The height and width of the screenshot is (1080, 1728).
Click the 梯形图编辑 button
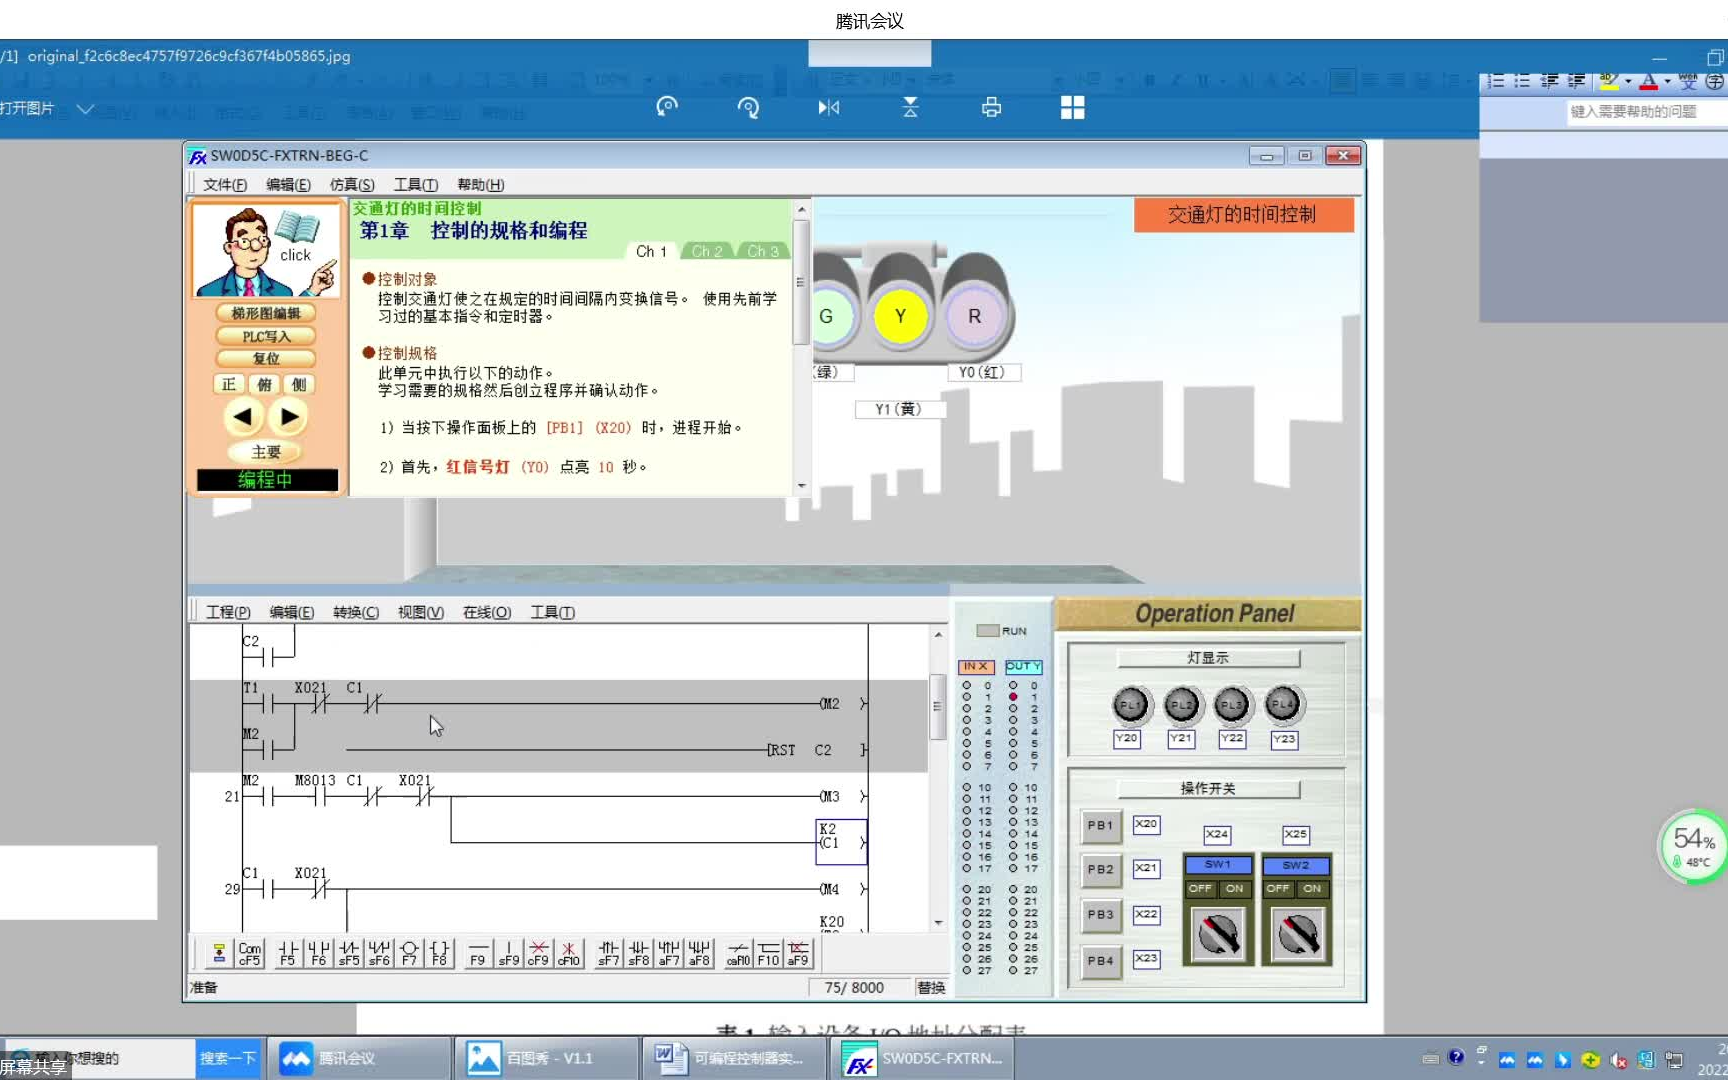265,312
